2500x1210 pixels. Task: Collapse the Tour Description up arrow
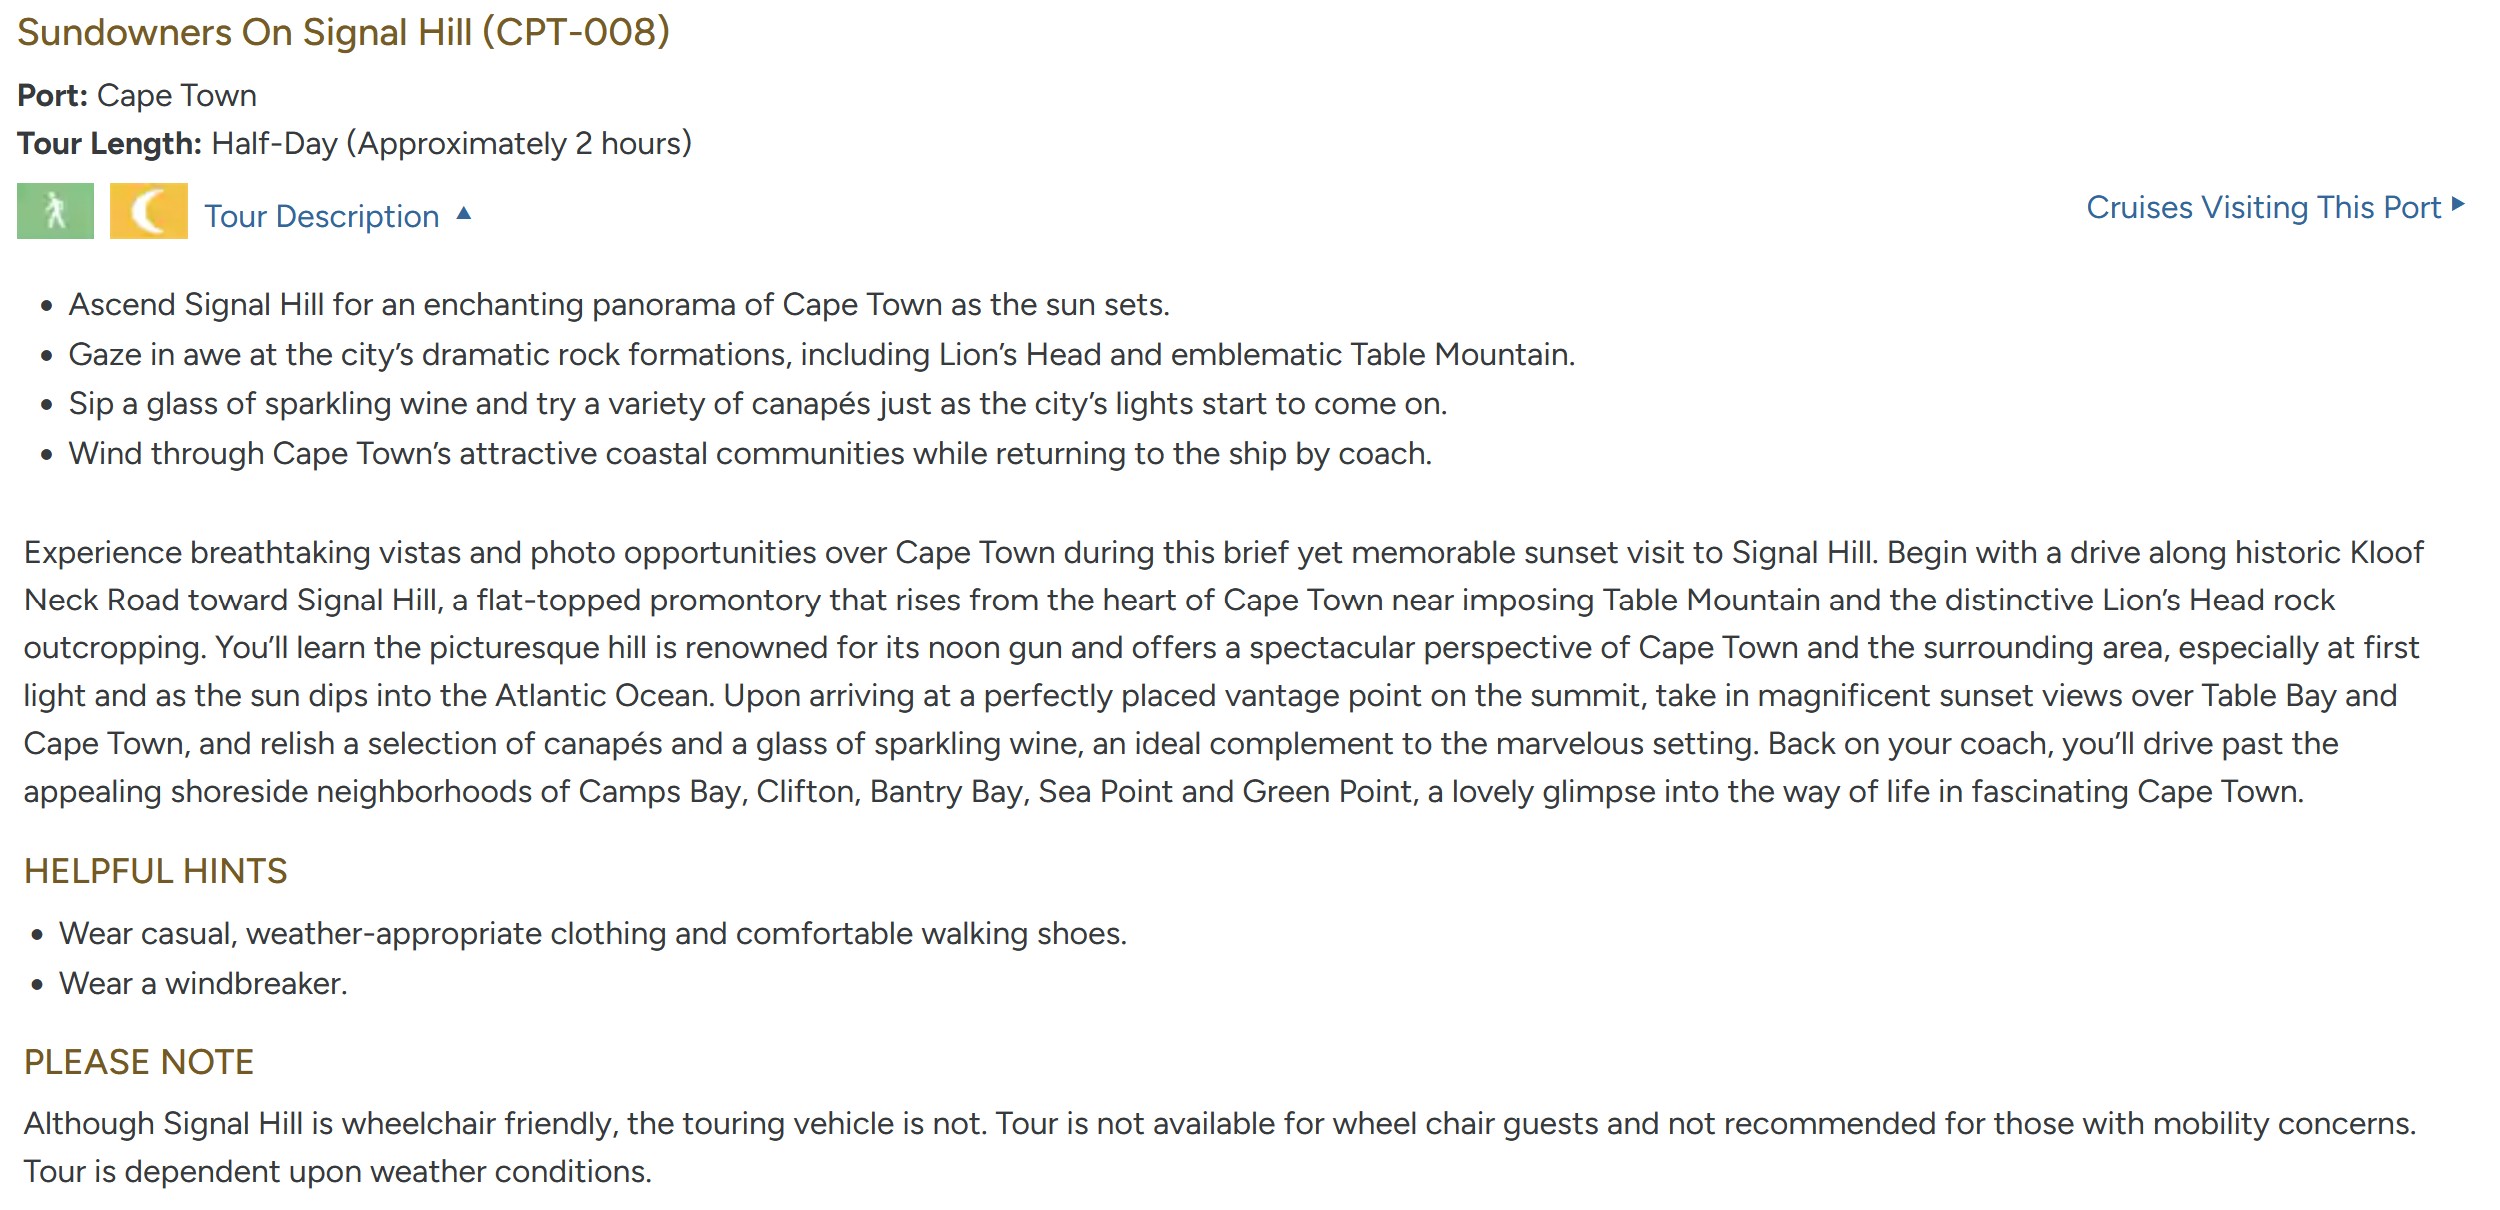(x=464, y=213)
